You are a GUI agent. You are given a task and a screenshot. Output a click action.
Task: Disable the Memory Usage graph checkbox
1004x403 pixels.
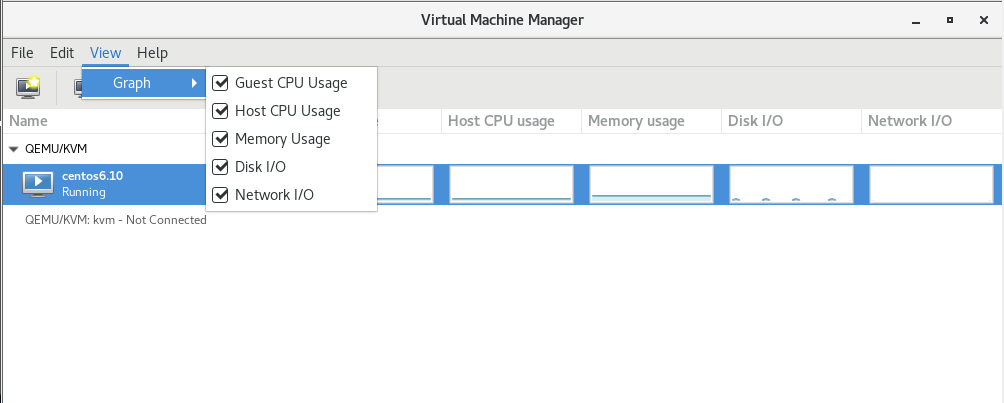click(219, 139)
